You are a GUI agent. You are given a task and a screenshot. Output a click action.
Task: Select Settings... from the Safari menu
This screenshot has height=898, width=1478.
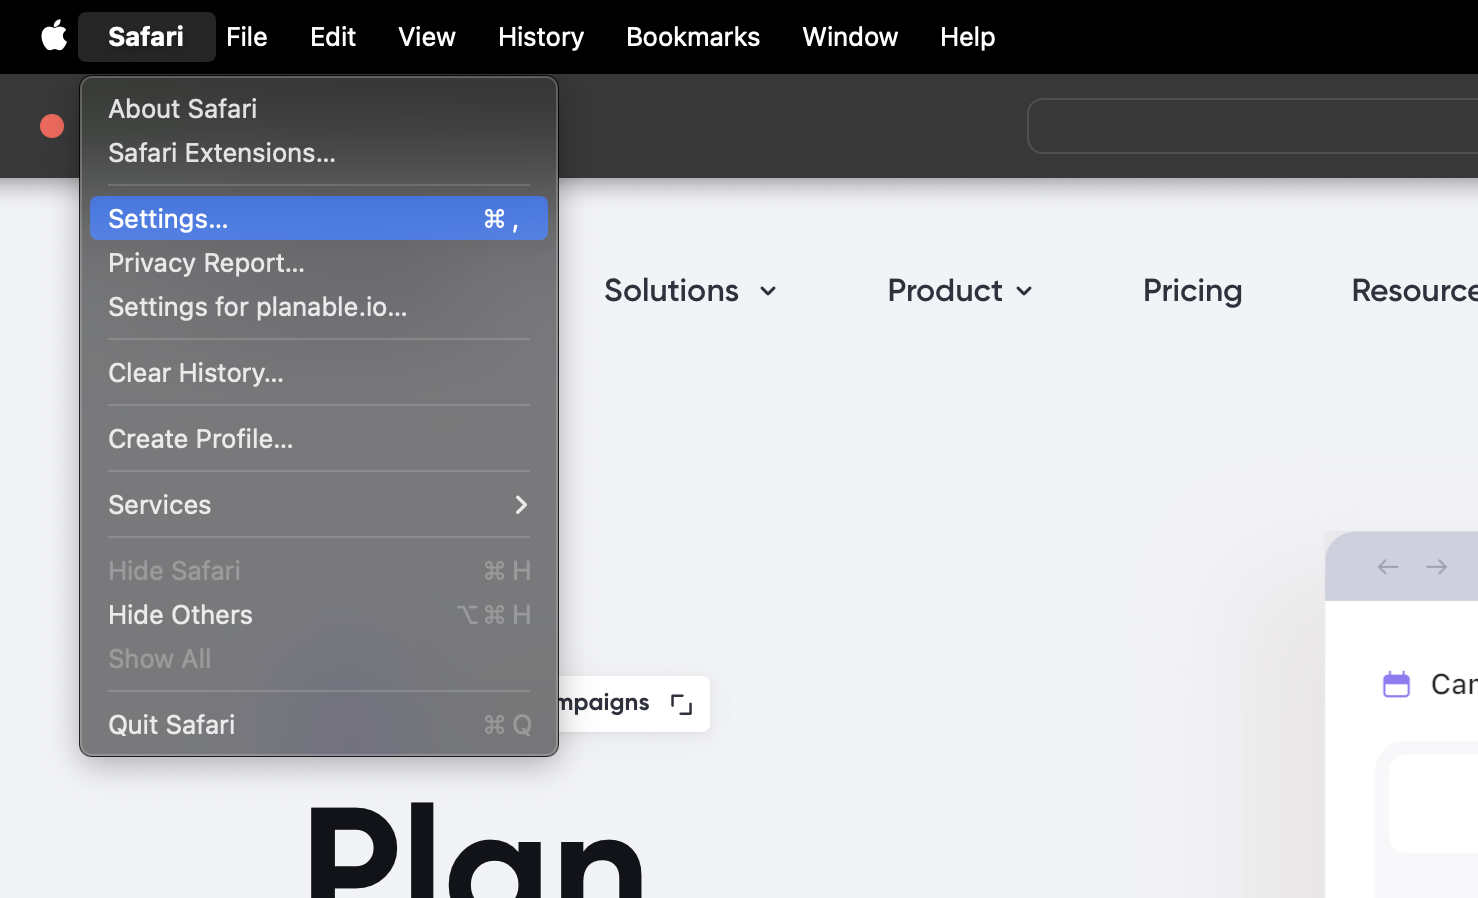[318, 219]
